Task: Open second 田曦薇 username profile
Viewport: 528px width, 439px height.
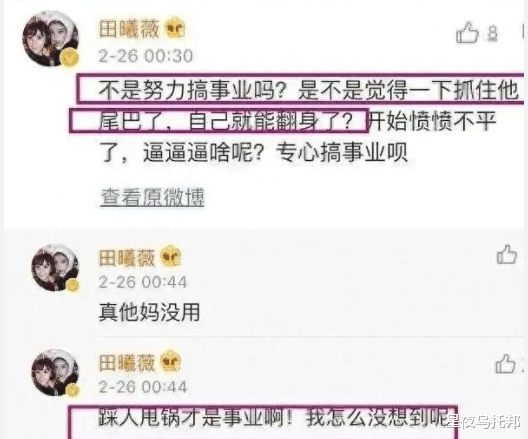Action: (x=127, y=258)
